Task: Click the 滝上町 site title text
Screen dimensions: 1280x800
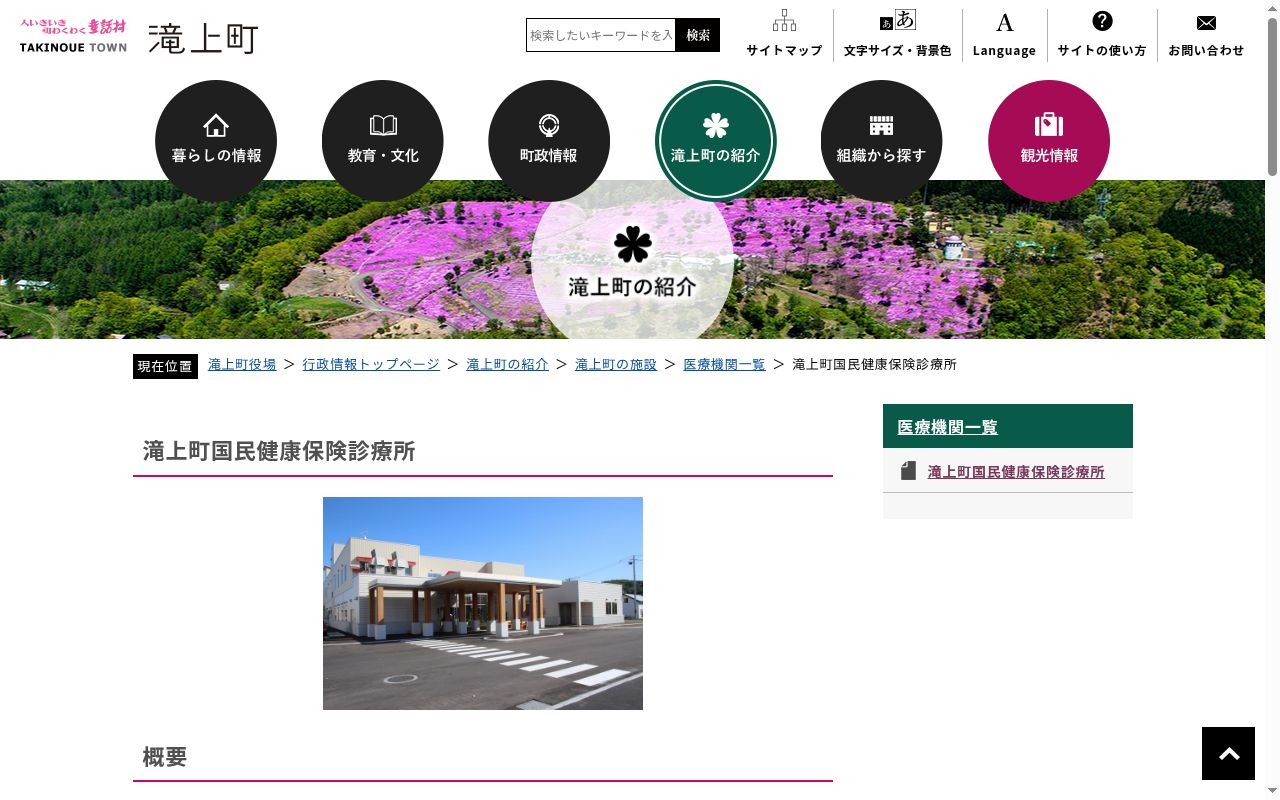Action: (203, 38)
